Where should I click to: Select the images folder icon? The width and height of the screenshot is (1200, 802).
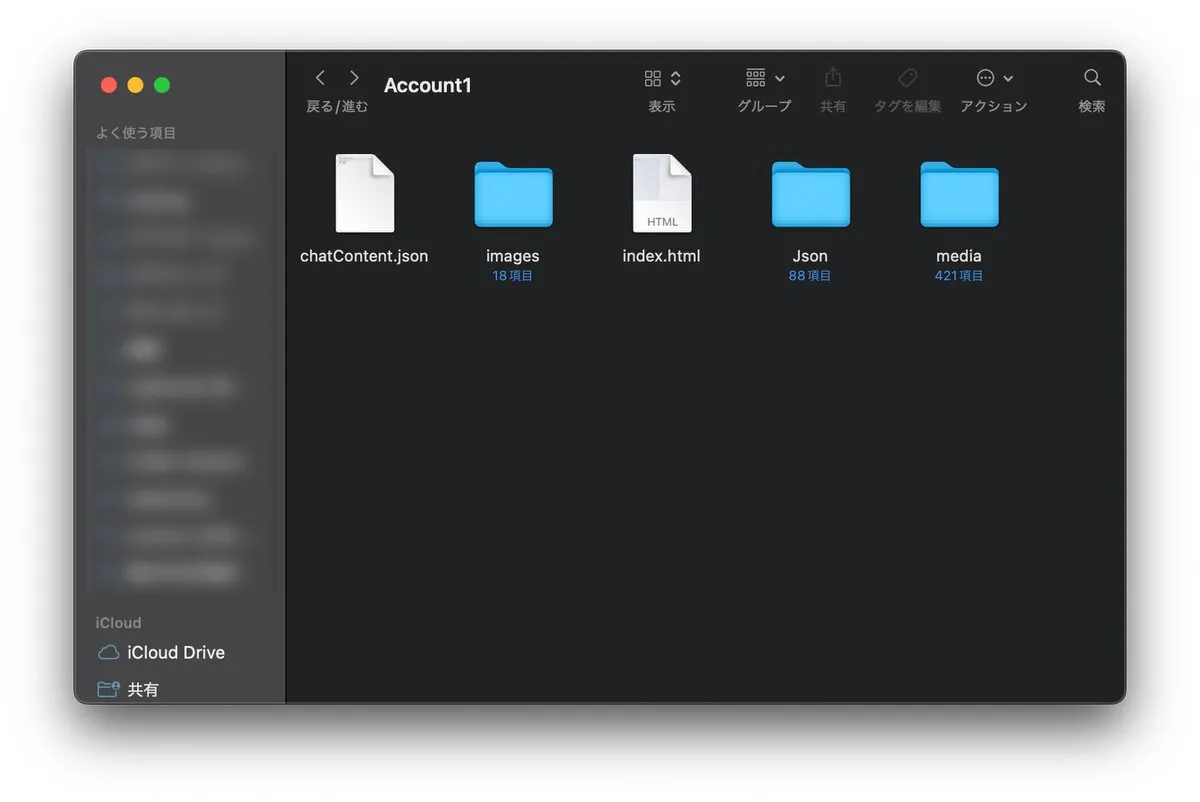pyautogui.click(x=513, y=194)
